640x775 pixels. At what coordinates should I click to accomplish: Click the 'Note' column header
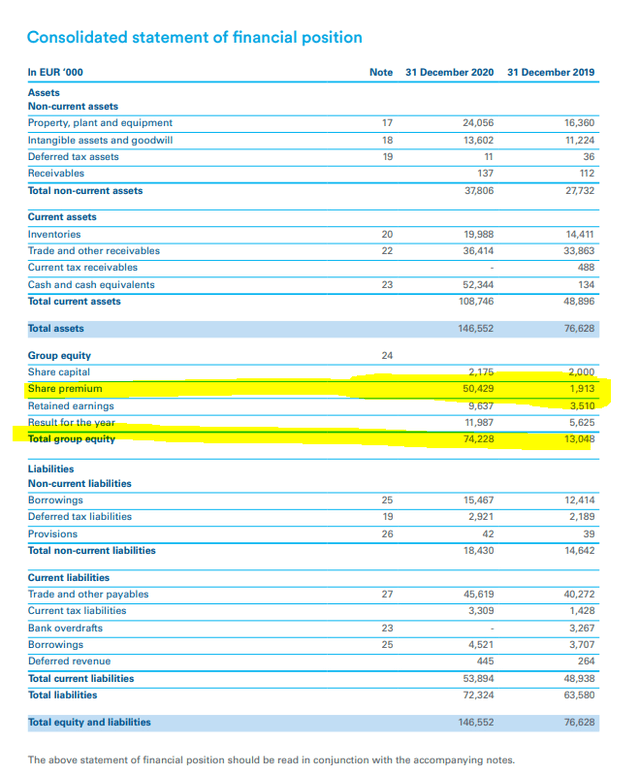click(x=381, y=72)
